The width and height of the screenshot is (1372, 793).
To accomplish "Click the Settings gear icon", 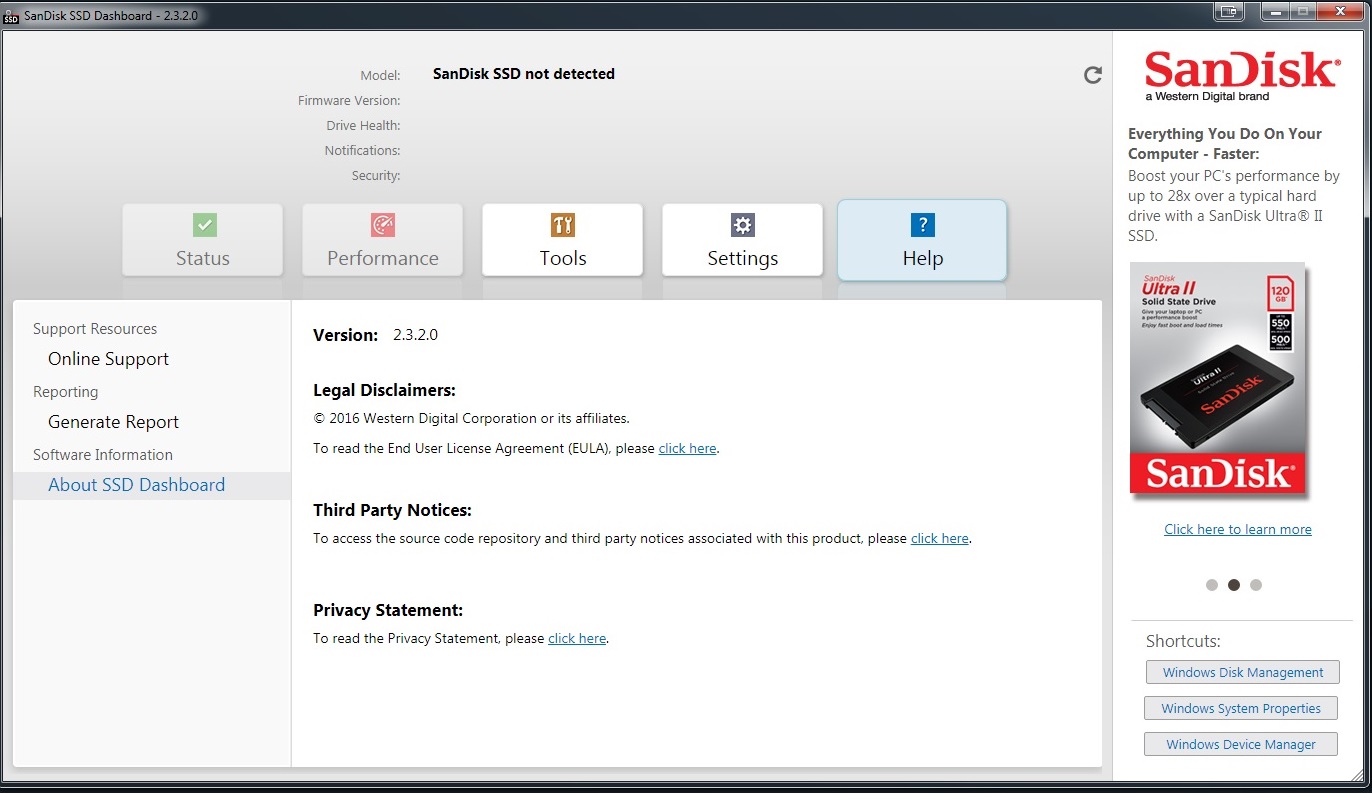I will coord(742,224).
